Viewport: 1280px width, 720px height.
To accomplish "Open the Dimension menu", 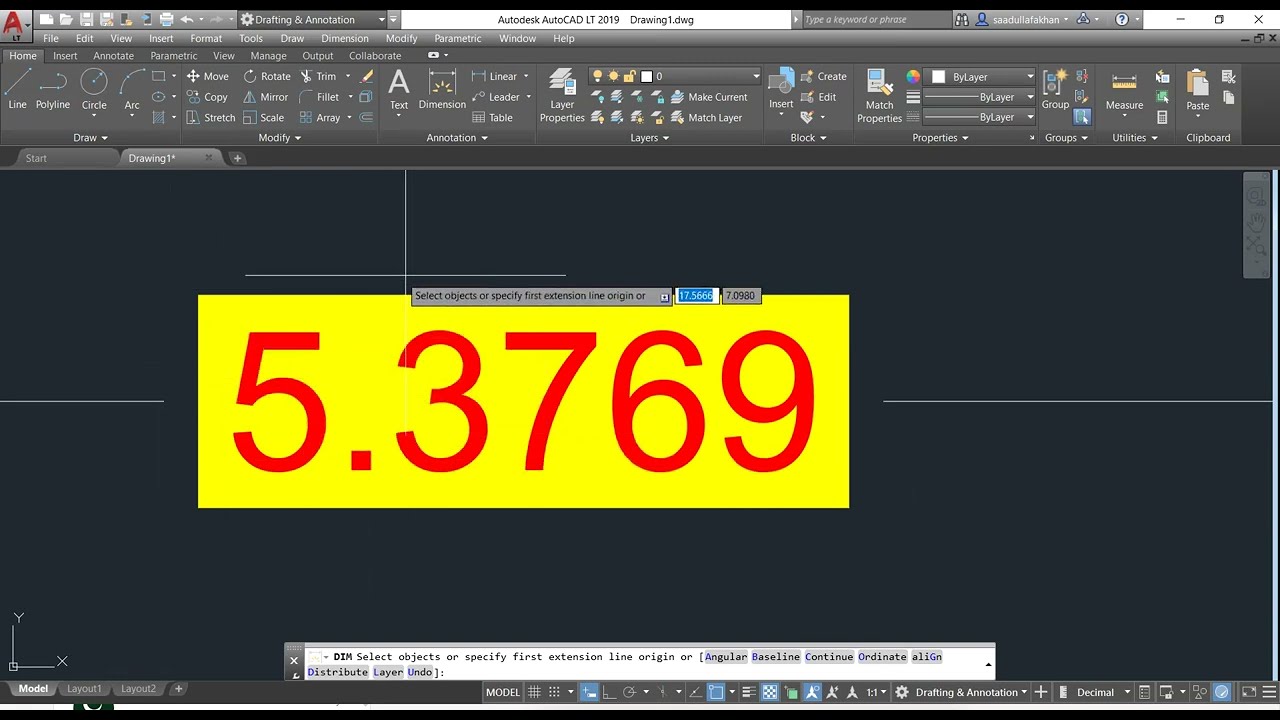I will pos(344,38).
